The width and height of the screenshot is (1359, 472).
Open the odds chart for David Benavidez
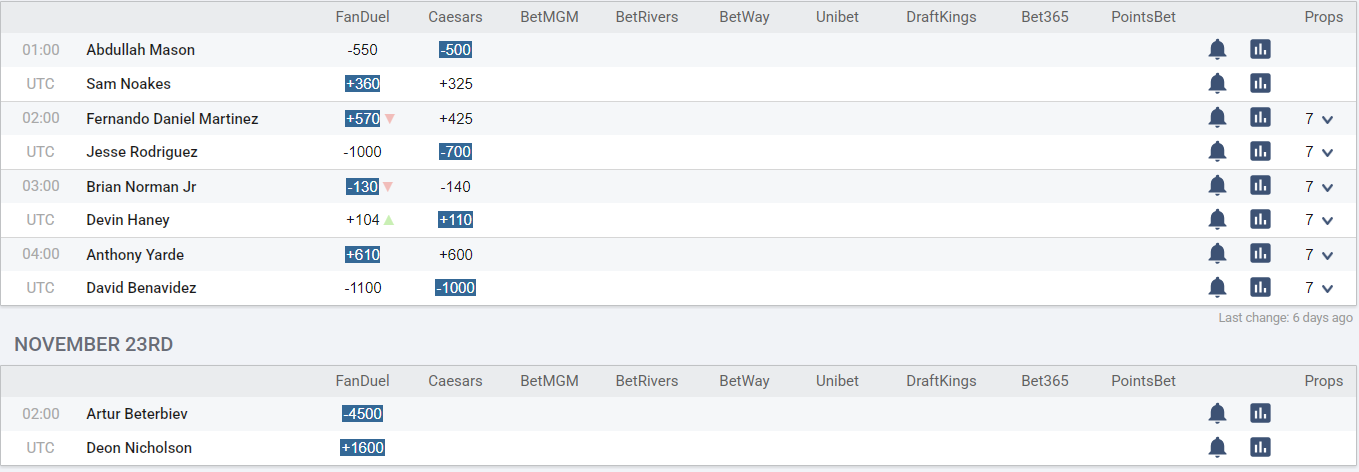pos(1260,288)
